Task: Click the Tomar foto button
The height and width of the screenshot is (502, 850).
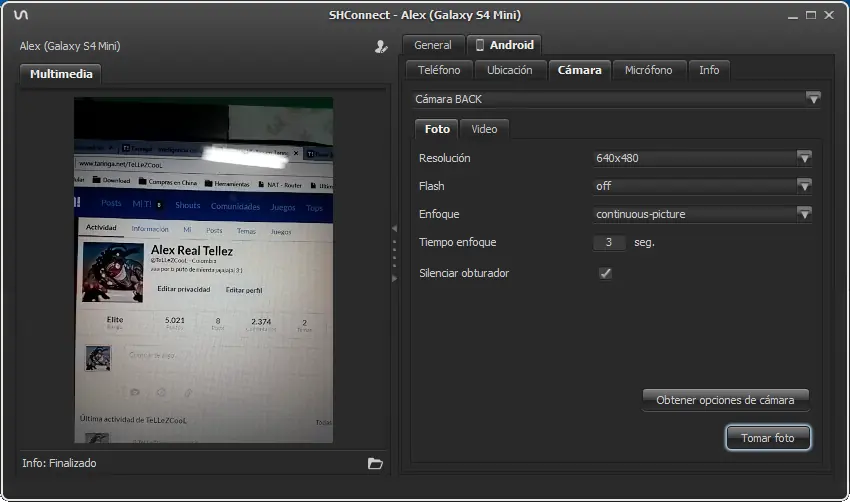Action: pyautogui.click(x=768, y=438)
